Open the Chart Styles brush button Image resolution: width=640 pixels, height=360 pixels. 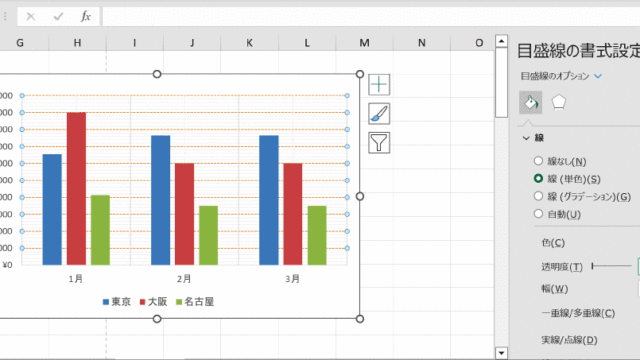(379, 113)
